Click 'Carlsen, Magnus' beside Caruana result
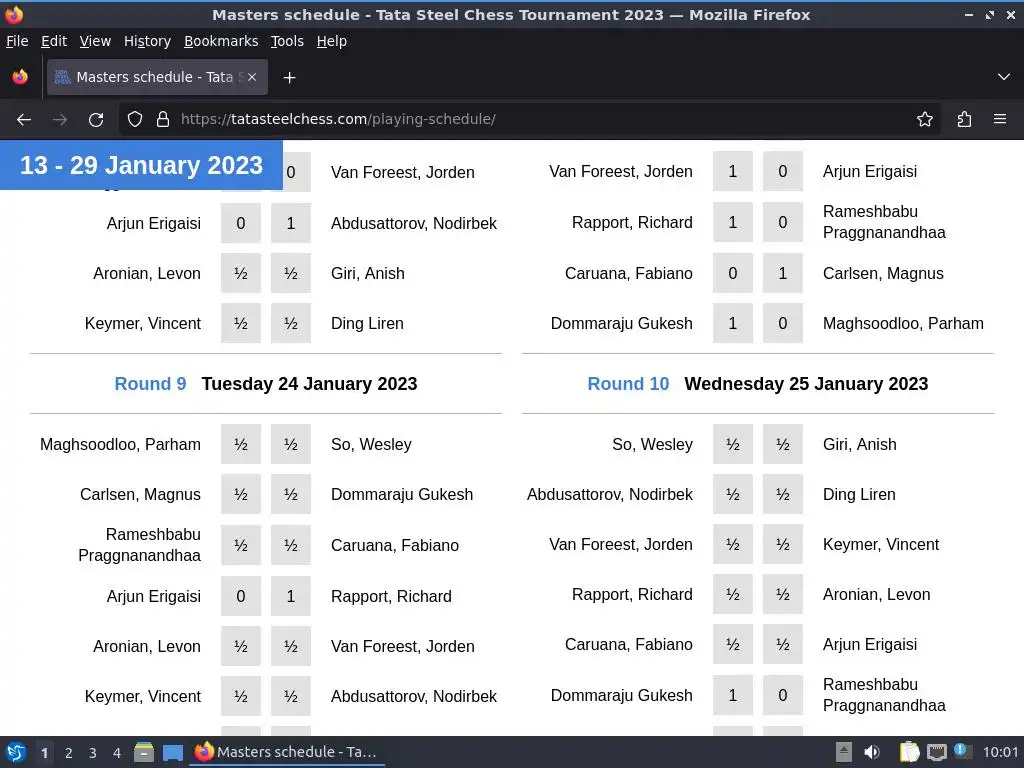Viewport: 1024px width, 768px height. coord(883,274)
